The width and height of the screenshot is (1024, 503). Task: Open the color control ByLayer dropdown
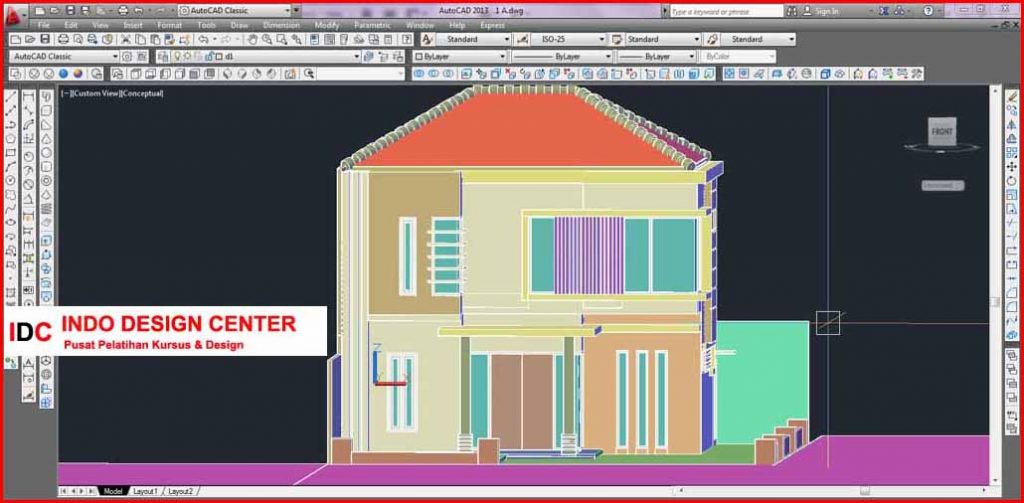tap(460, 57)
